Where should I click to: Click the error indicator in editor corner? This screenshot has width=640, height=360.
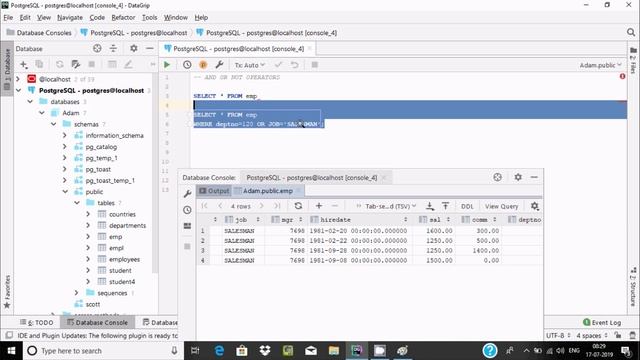(x=622, y=76)
